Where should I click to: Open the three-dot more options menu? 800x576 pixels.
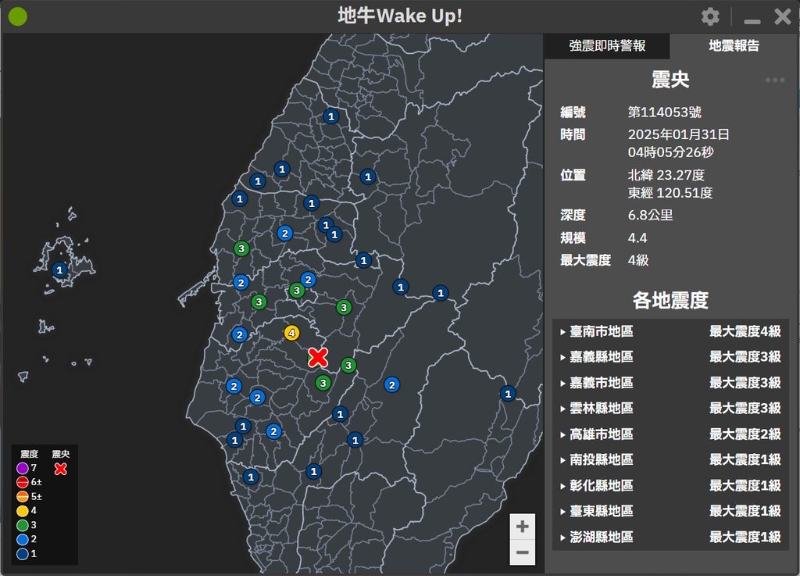pyautogui.click(x=775, y=81)
